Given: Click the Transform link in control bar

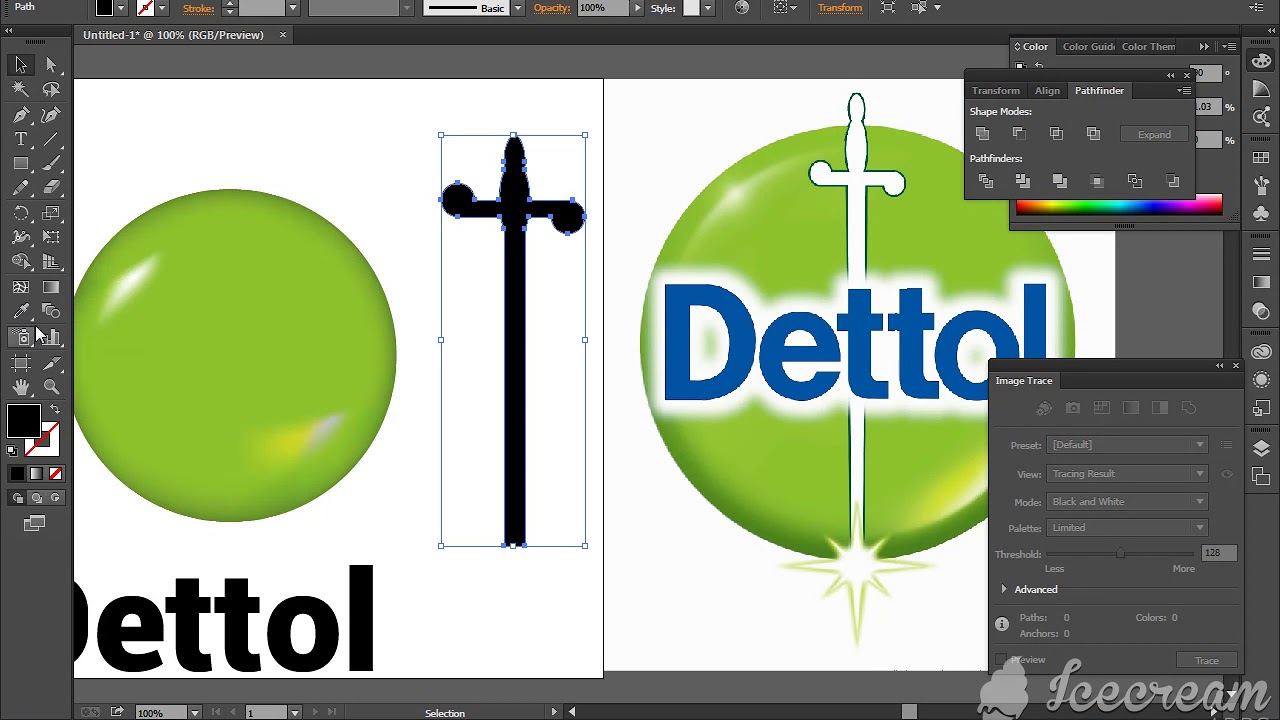Looking at the screenshot, I should (x=840, y=8).
